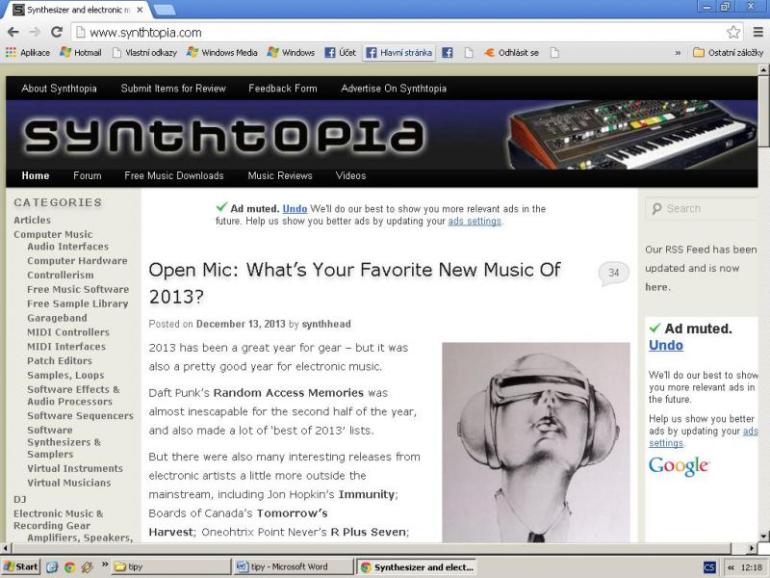Click the sidebar Search input field
This screenshot has height=578, width=770.
click(701, 209)
